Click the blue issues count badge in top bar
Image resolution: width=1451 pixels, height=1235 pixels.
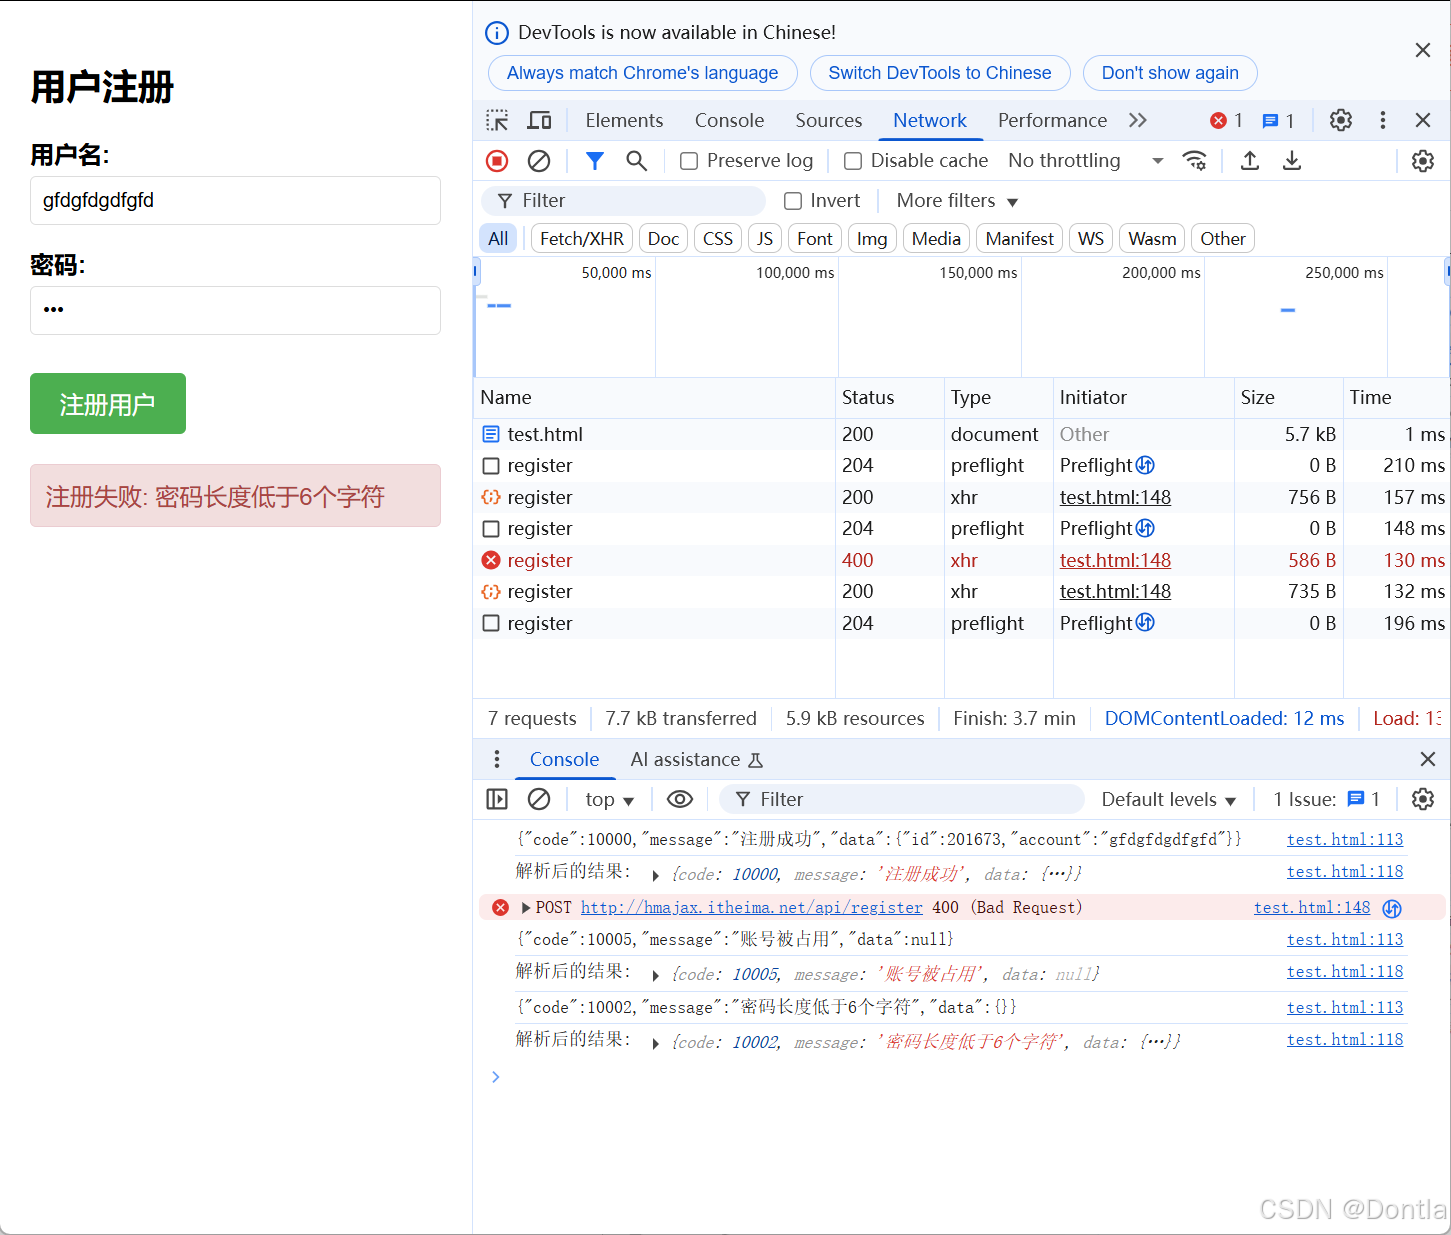point(1278,121)
